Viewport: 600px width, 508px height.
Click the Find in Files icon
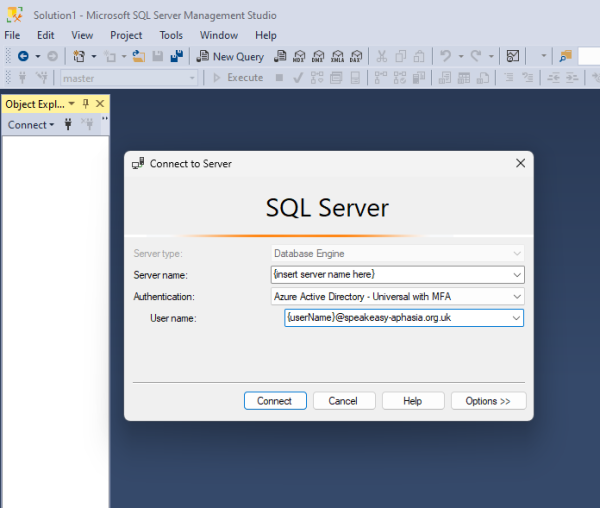tap(565, 57)
